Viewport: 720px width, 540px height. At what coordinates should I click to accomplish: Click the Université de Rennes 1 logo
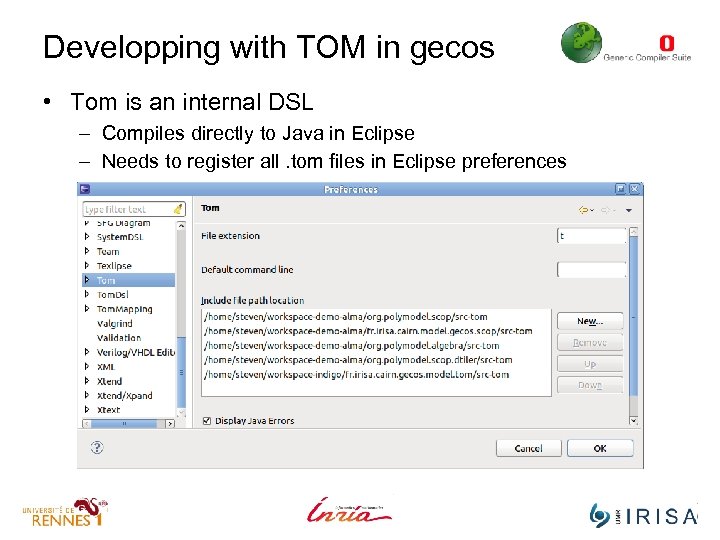pos(65,512)
